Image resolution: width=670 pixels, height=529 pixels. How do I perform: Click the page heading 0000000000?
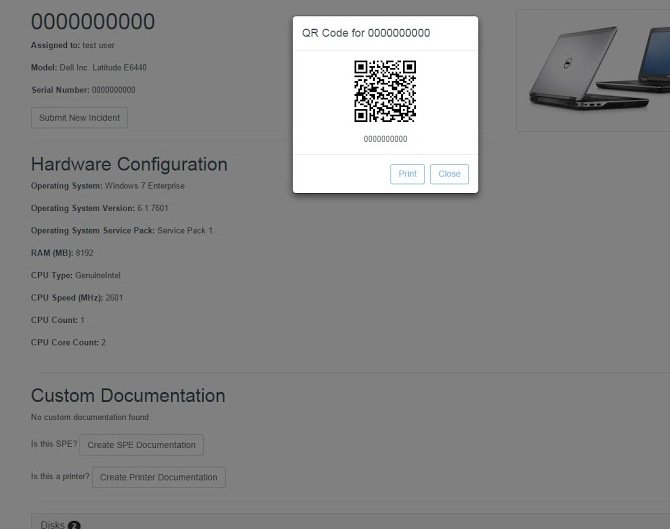click(x=93, y=21)
